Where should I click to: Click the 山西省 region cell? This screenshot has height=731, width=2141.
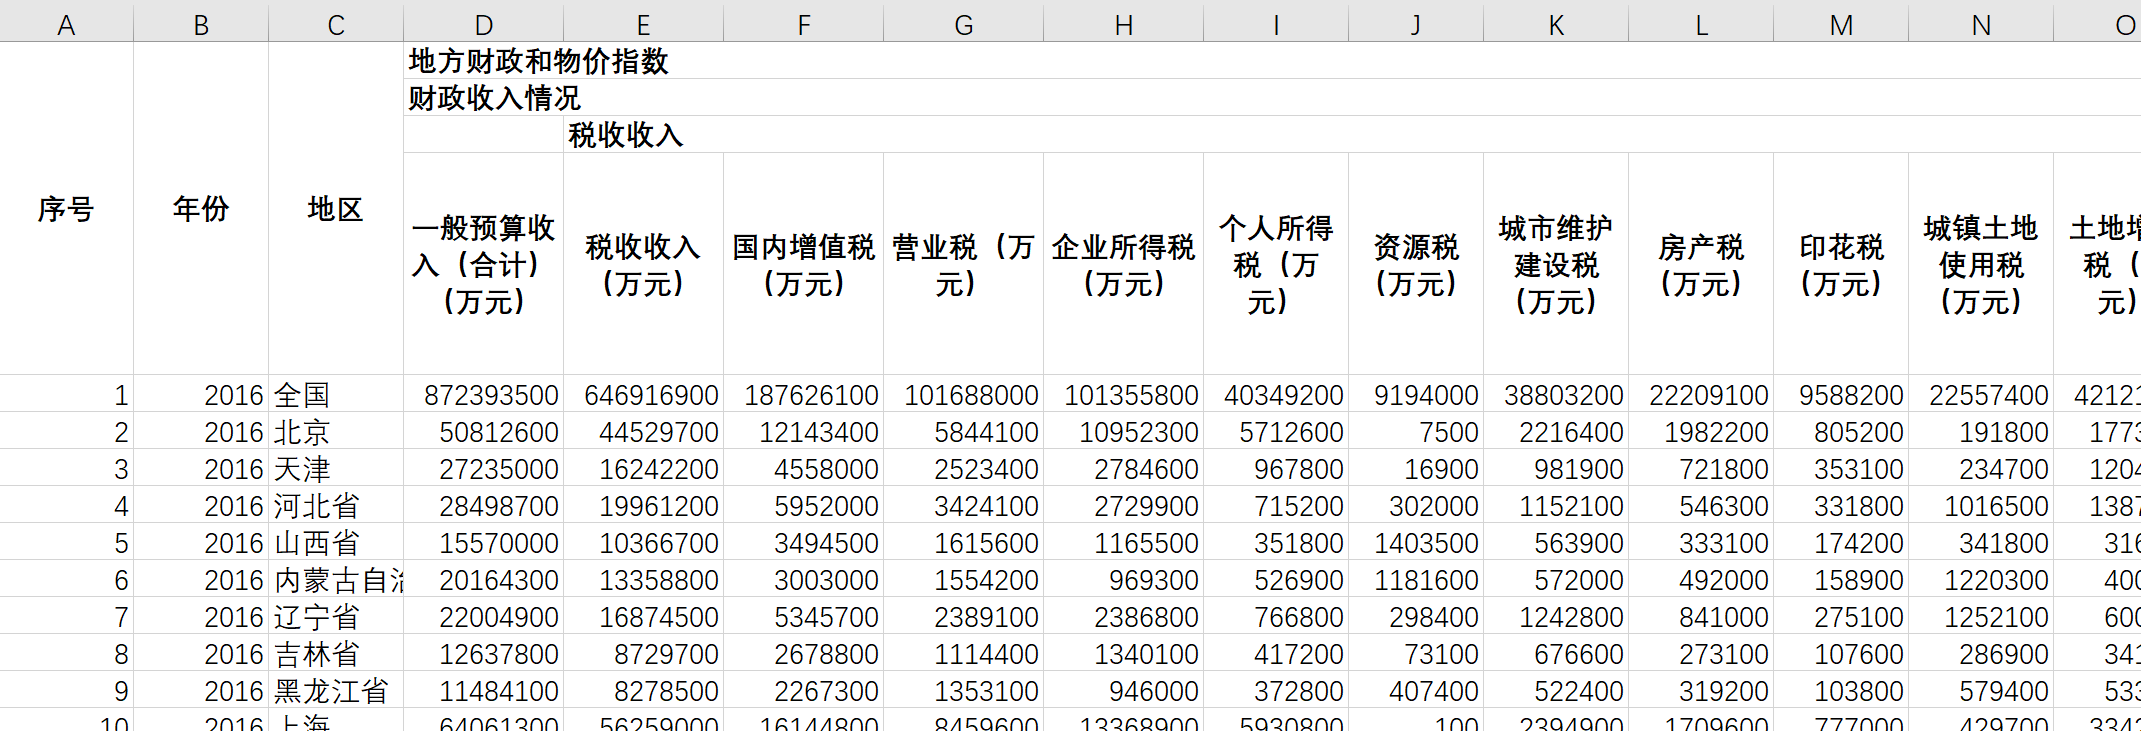click(336, 543)
